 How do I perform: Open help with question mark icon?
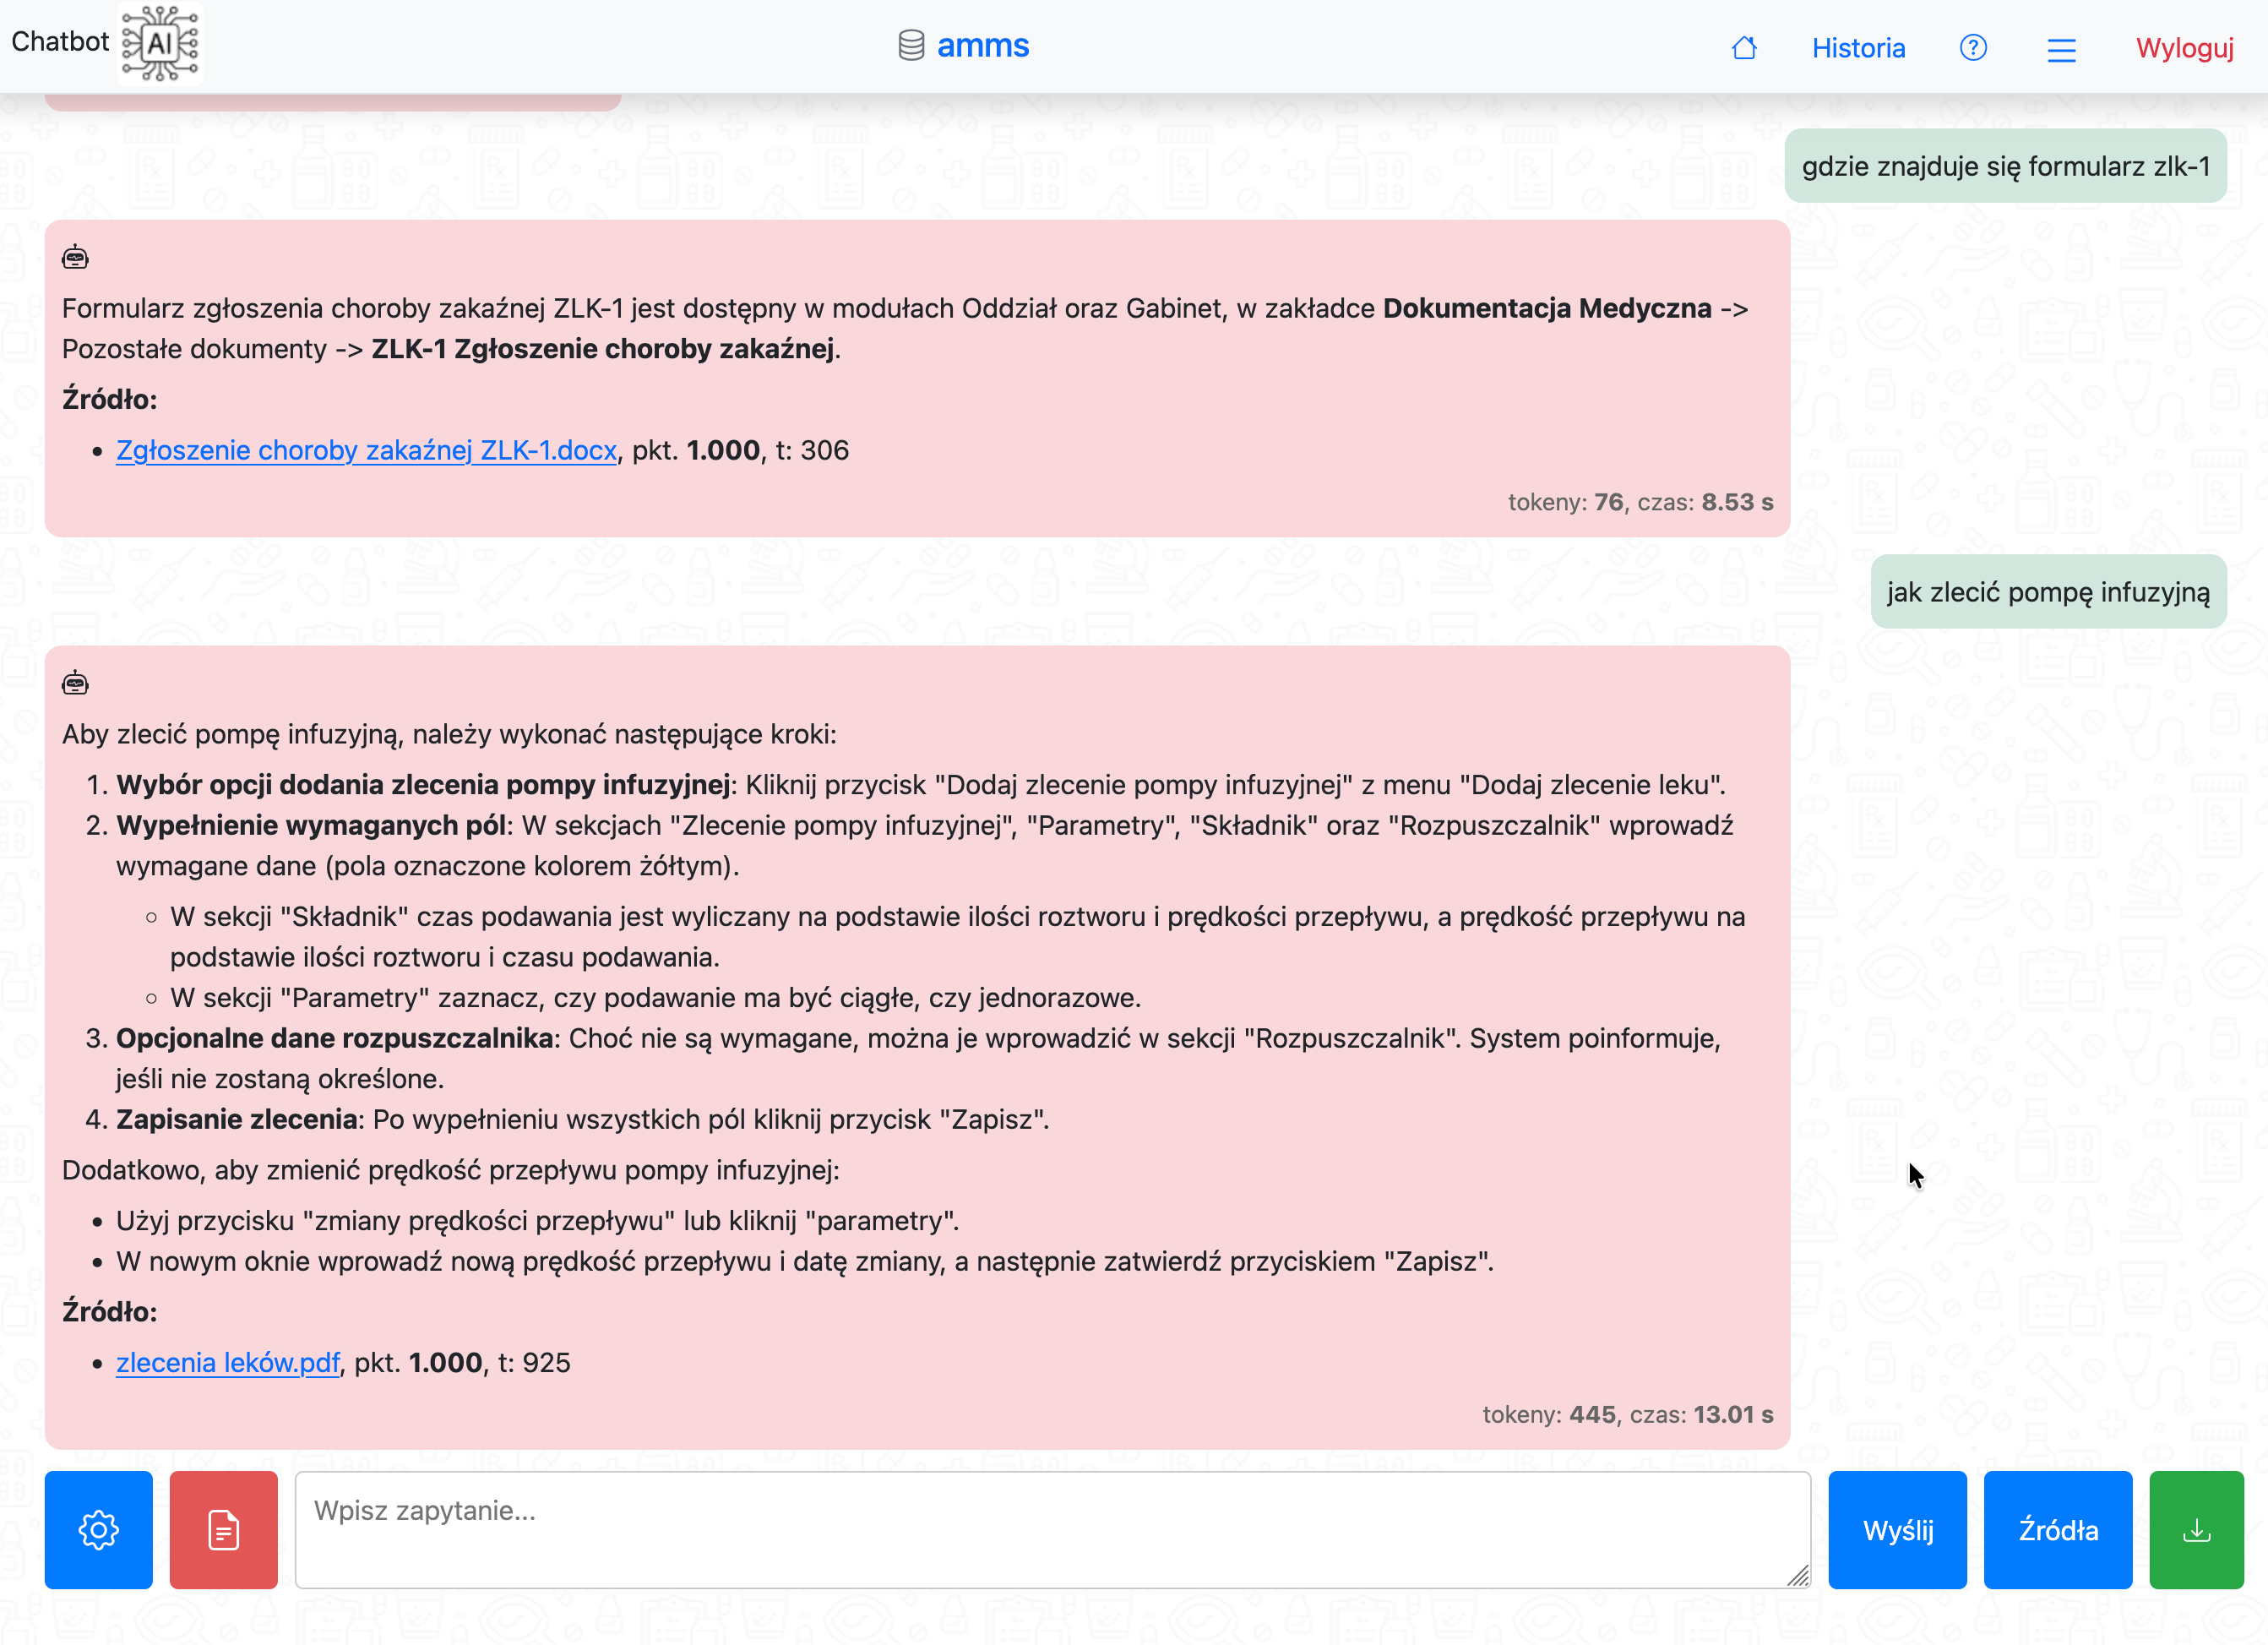pyautogui.click(x=1972, y=48)
